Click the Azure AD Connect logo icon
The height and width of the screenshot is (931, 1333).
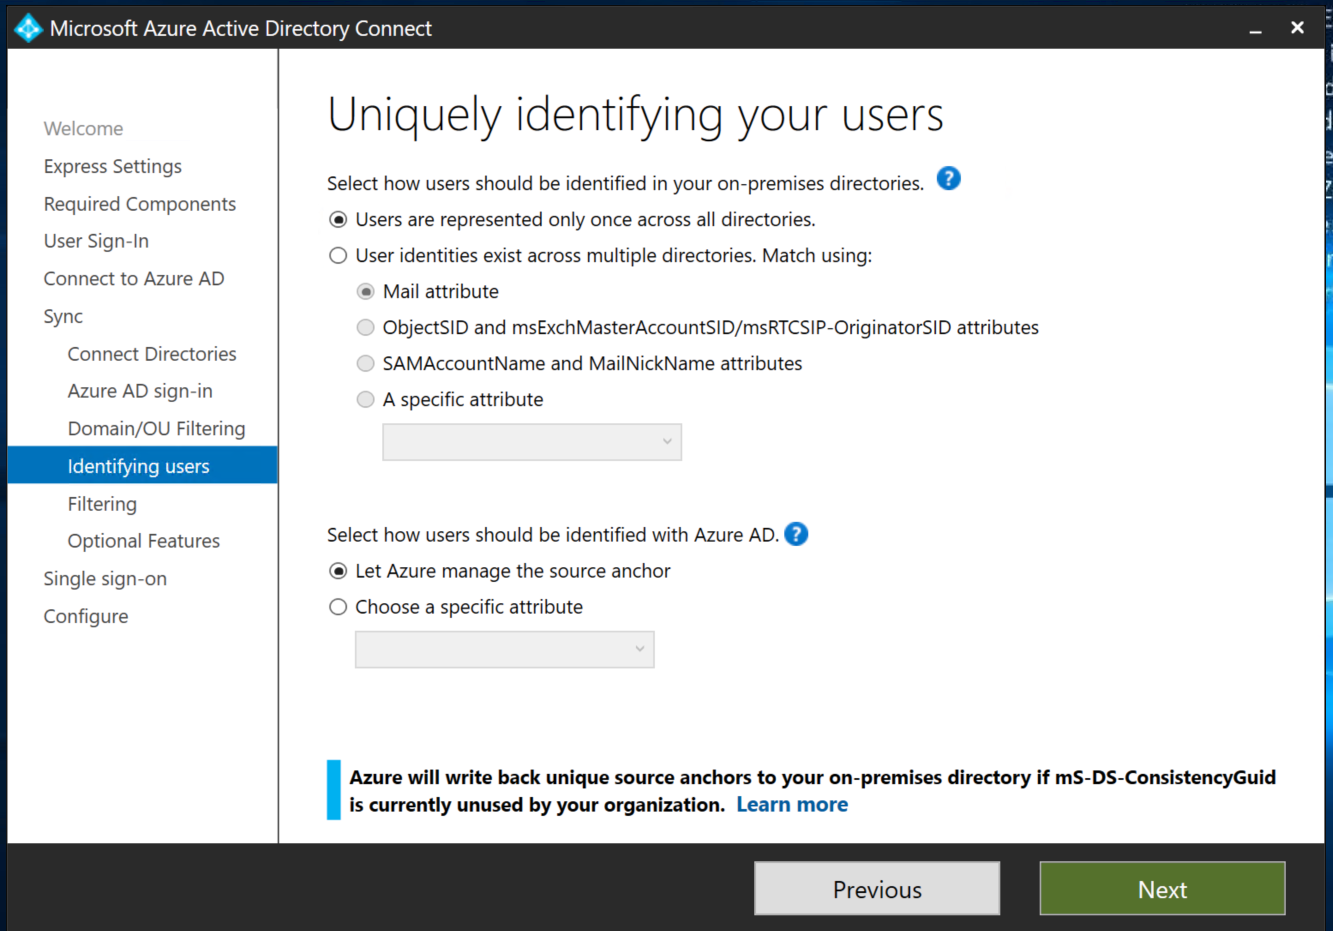click(x=28, y=28)
